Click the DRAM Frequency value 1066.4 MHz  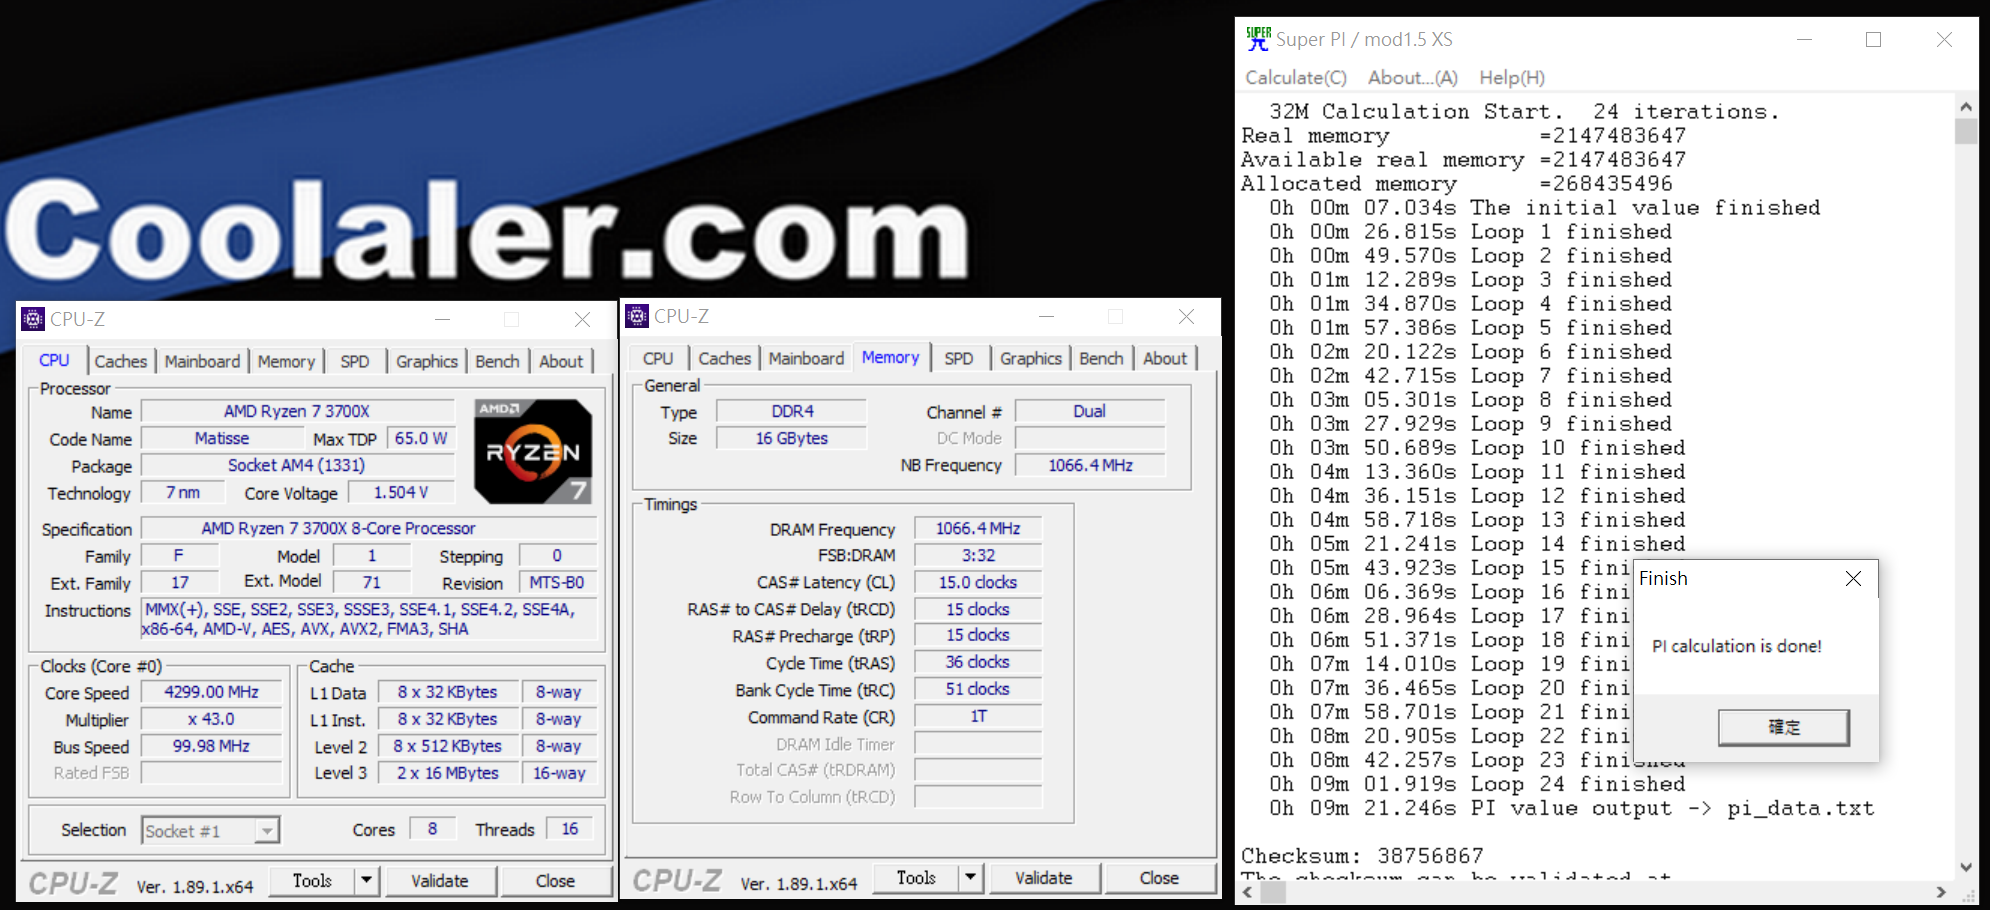pyautogui.click(x=978, y=528)
